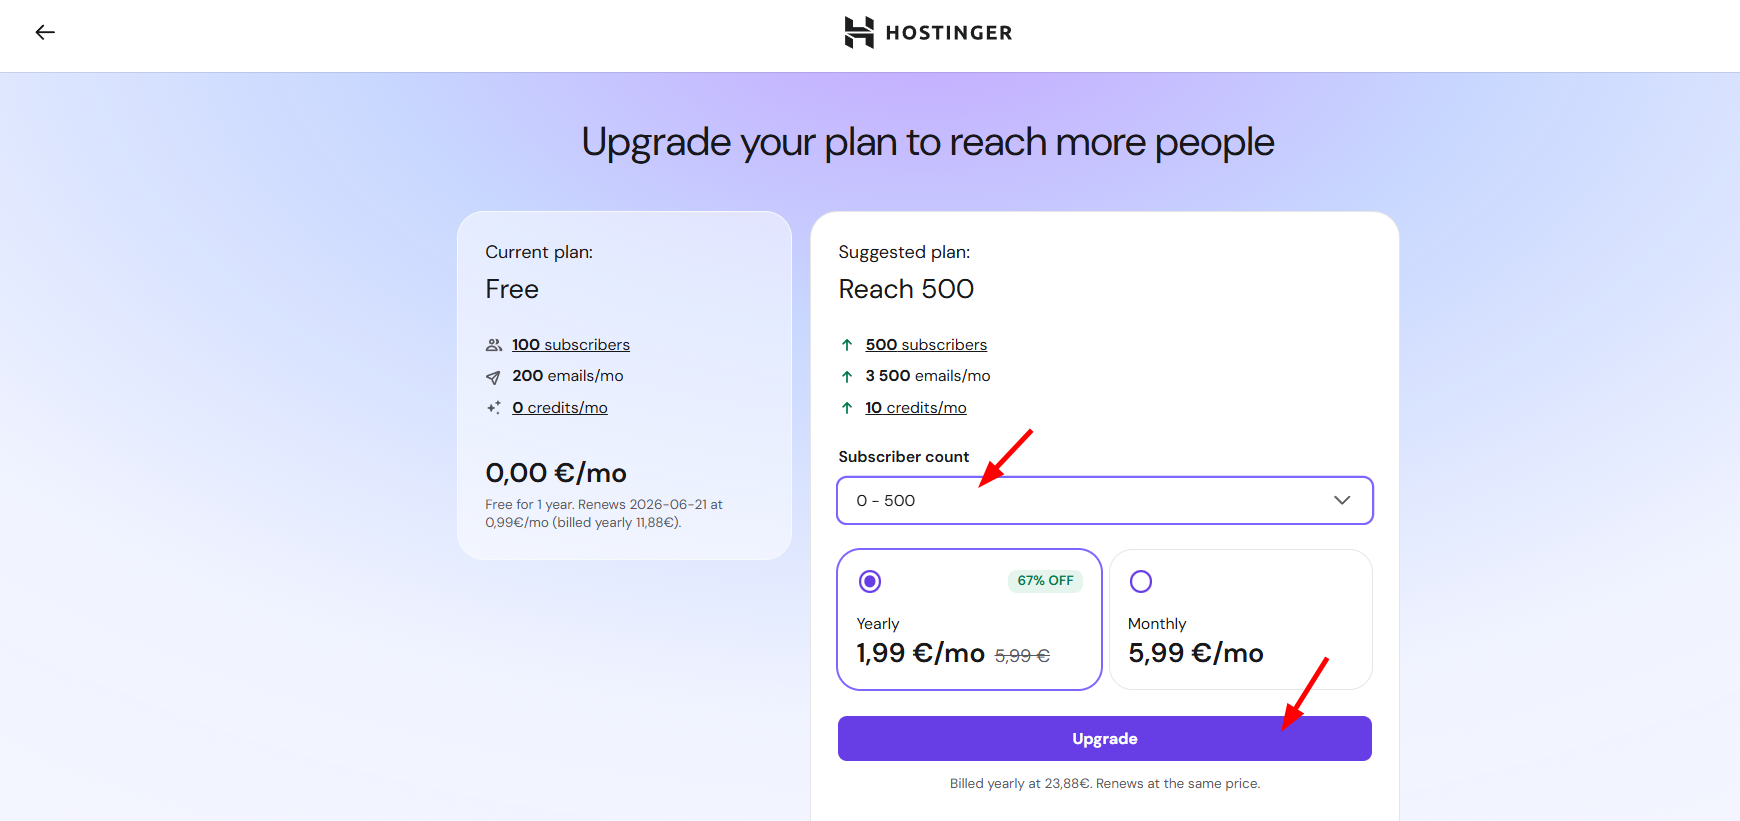1740x821 pixels.
Task: Expand subscriber count using the chevron arrow
Action: (1342, 500)
